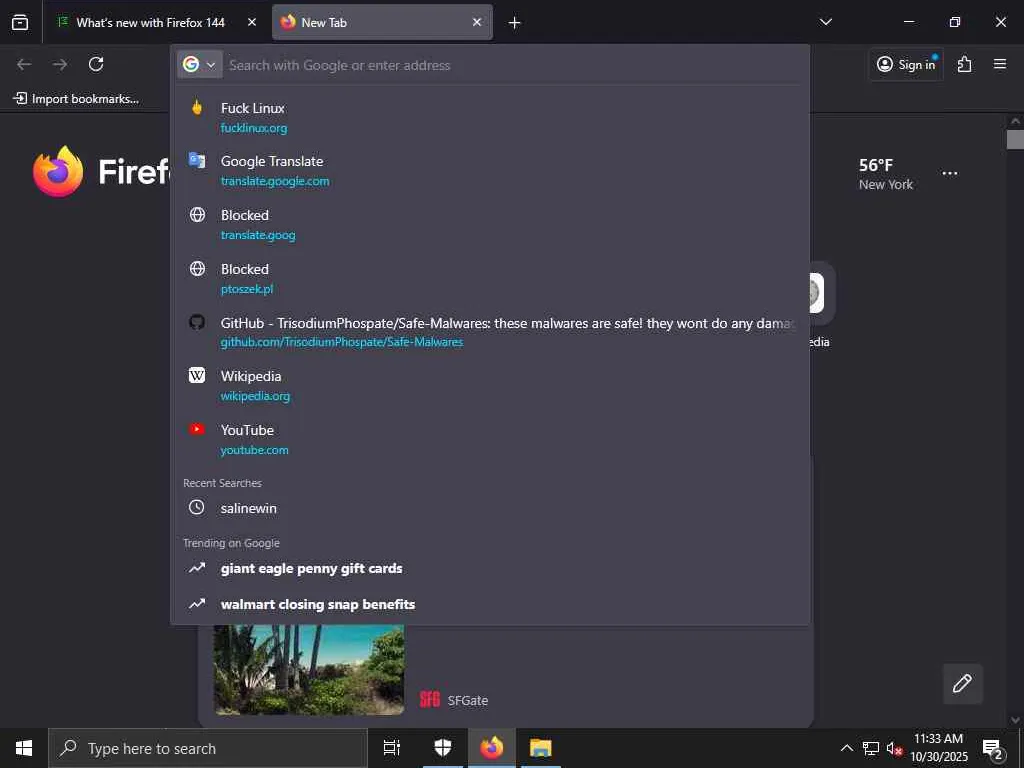Viewport: 1024px width, 768px height.
Task: Select trending giant eagle penny gift cards
Action: point(312,569)
